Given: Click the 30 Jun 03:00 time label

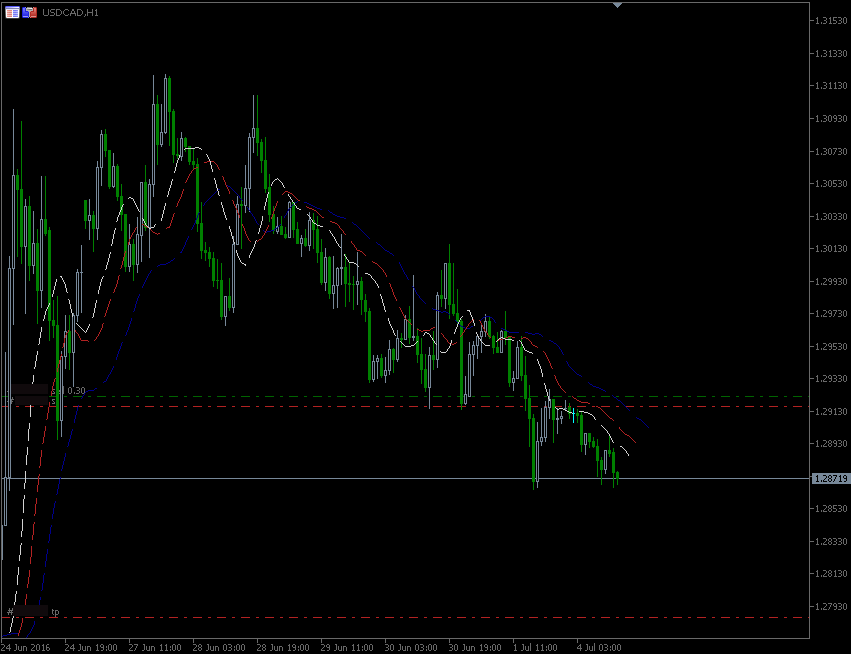Looking at the screenshot, I should coord(411,647).
